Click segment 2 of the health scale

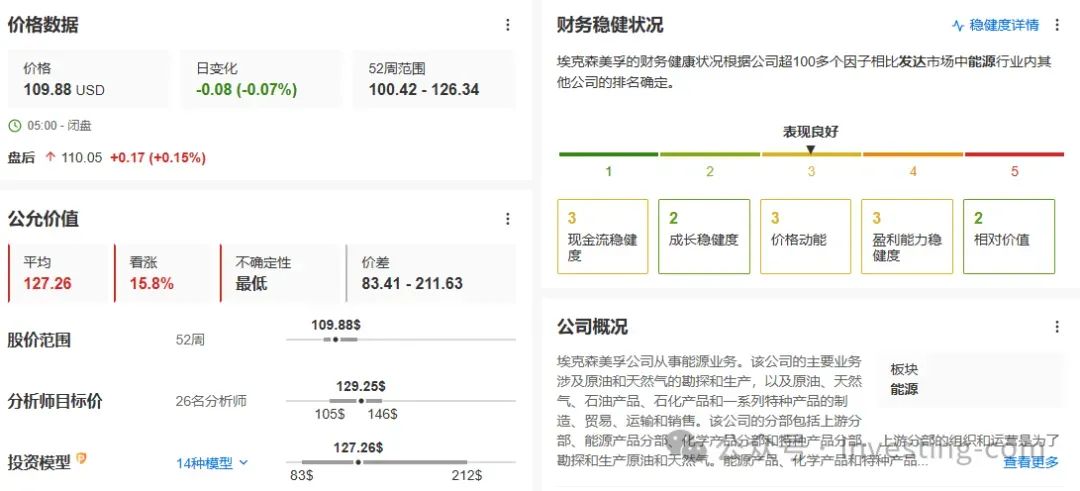[710, 154]
